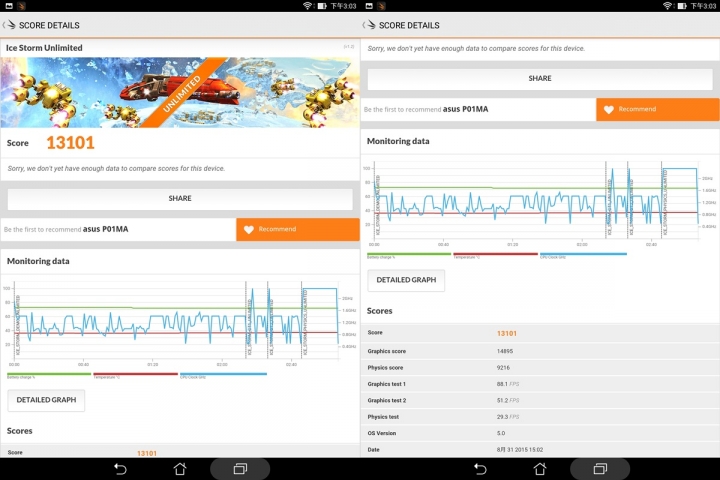Image resolution: width=720 pixels, height=480 pixels.
Task: Tap the heart icon in left Recommend button
Action: (x=248, y=230)
